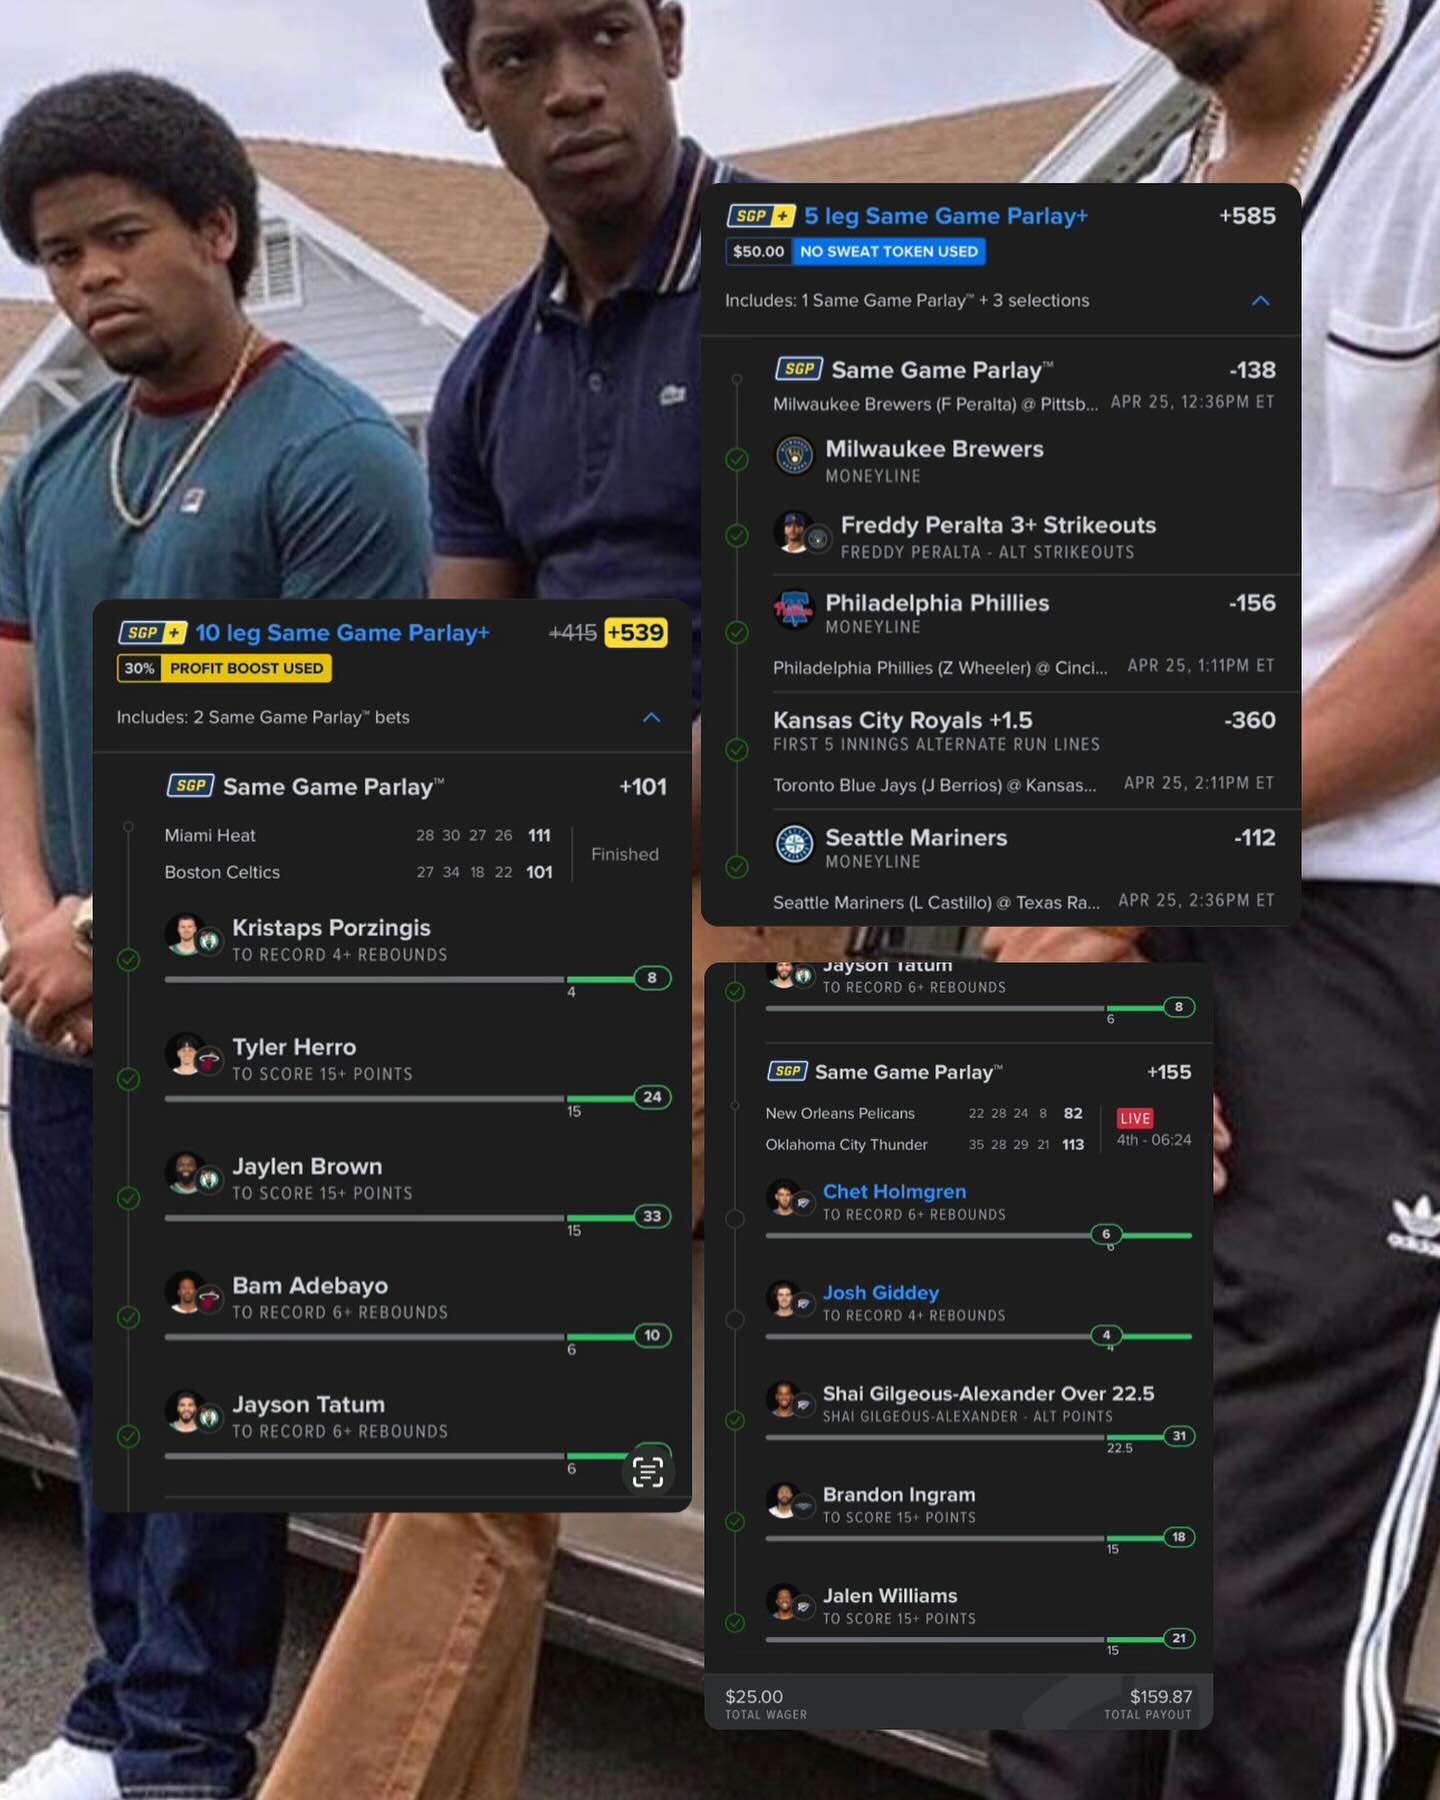This screenshot has height=1800, width=1440.
Task: Tap Kristaps Porzingis rebounds progress bar
Action: pyautogui.click(x=417, y=979)
